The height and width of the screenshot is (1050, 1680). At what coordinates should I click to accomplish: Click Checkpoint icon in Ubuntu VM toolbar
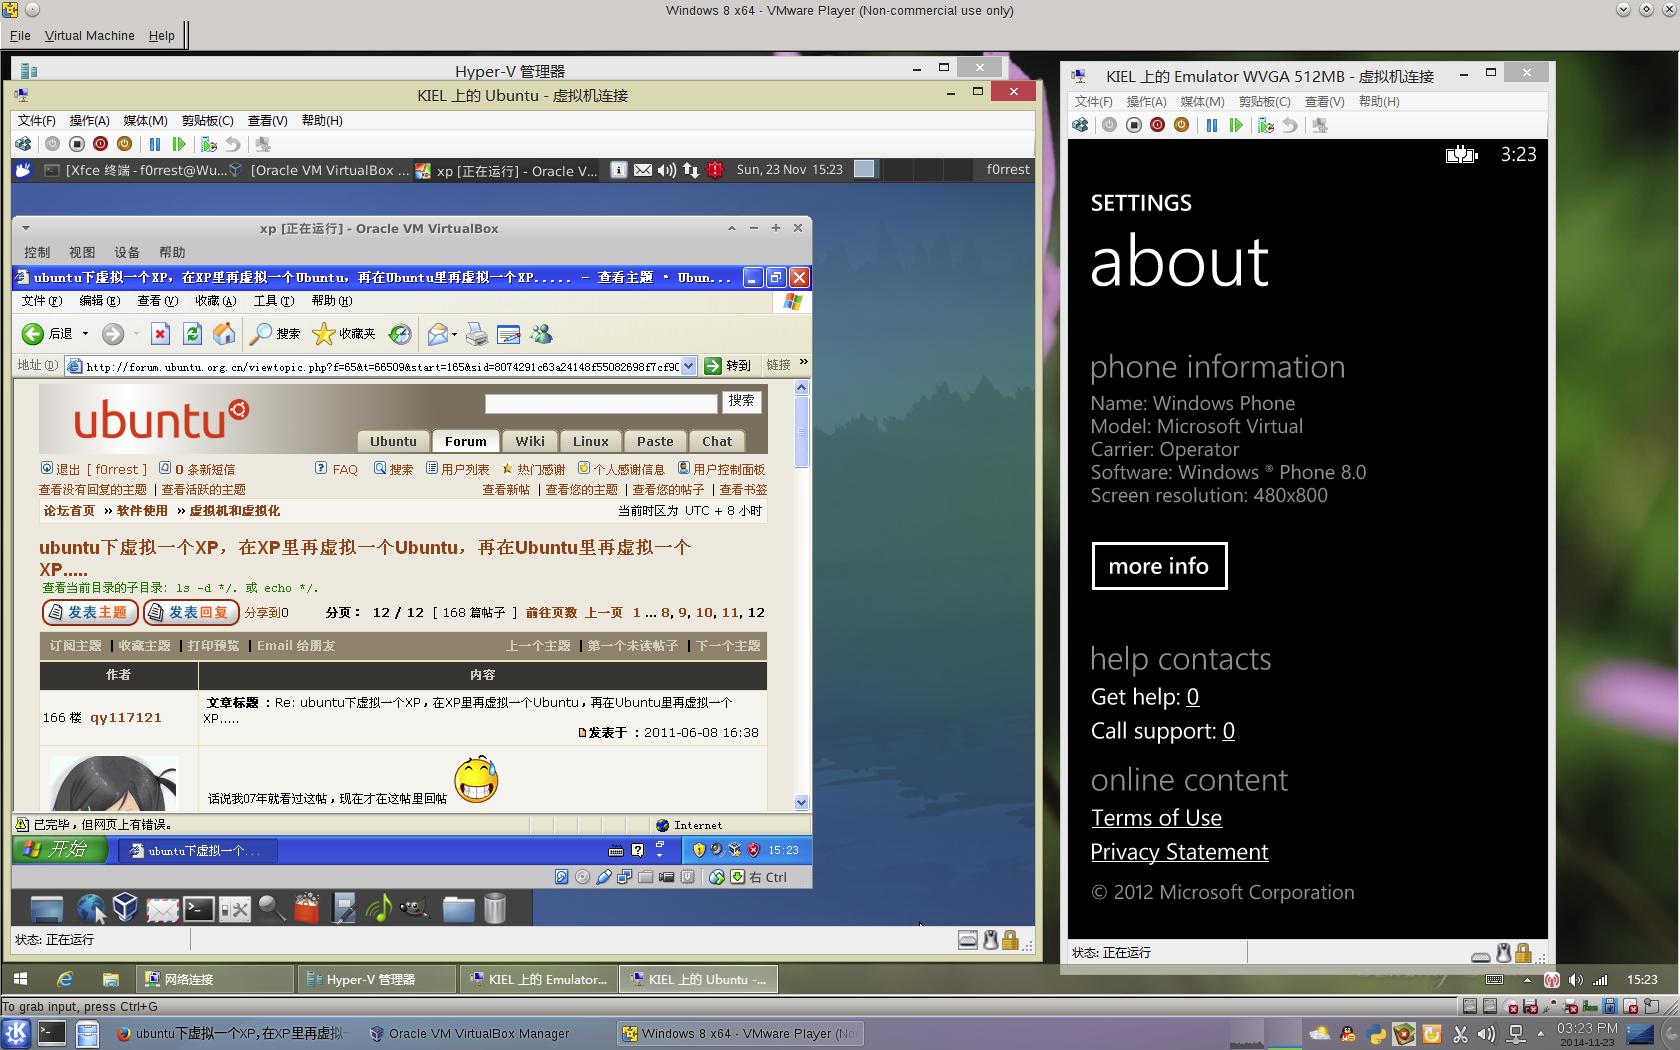pos(209,144)
